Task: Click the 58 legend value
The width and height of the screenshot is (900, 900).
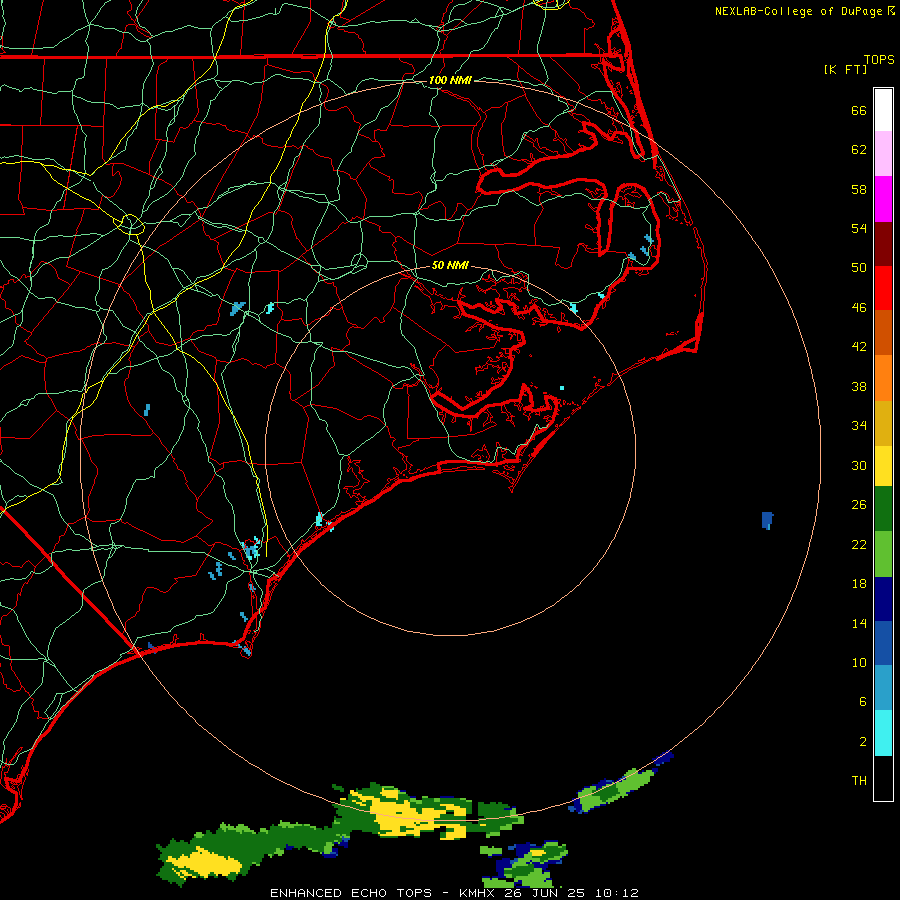Action: pyautogui.click(x=859, y=189)
